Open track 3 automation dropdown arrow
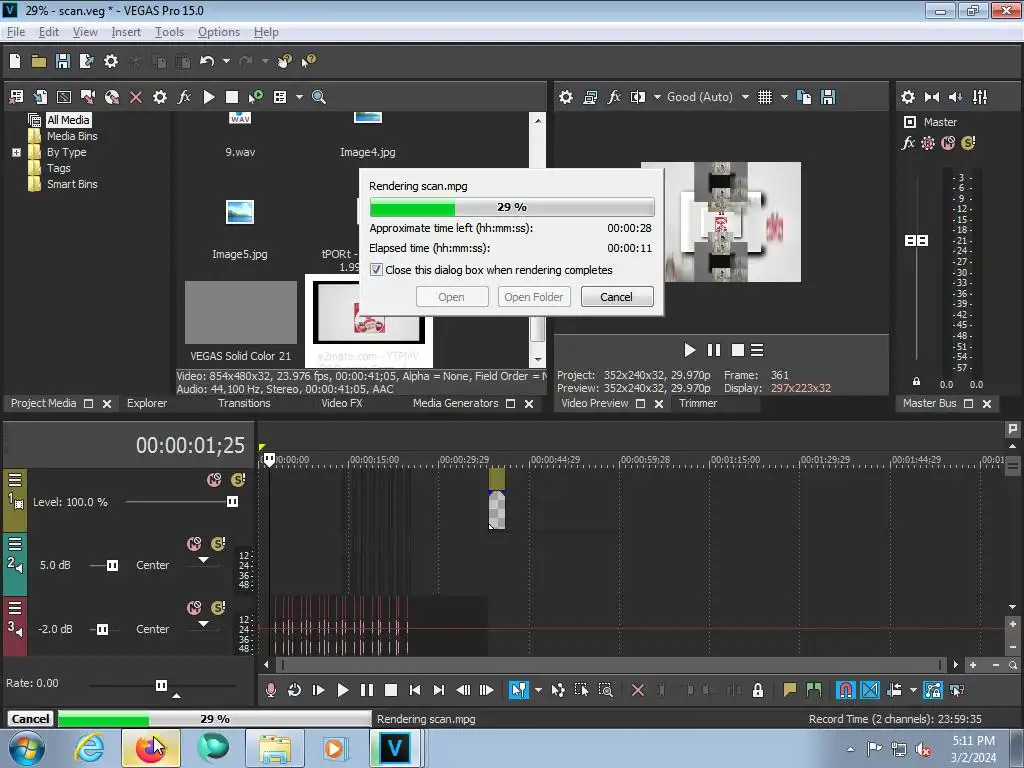Image resolution: width=1024 pixels, height=768 pixels. (x=204, y=624)
